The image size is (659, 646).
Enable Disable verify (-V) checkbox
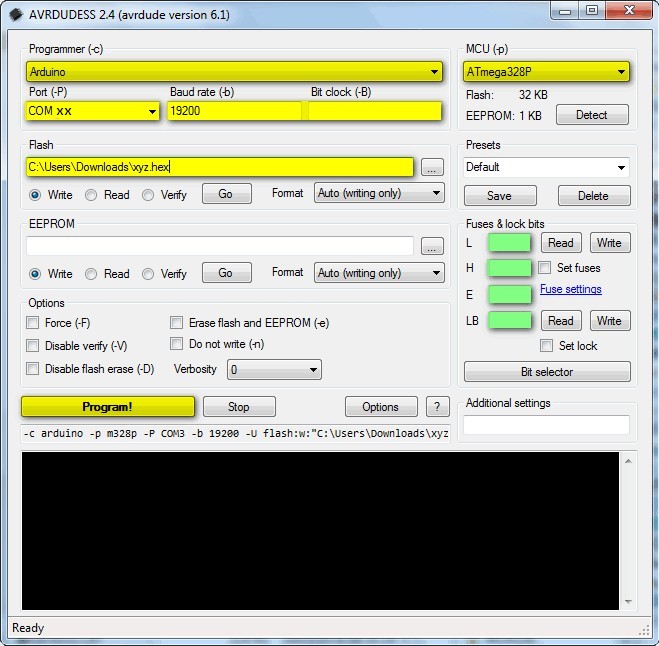pyautogui.click(x=32, y=345)
